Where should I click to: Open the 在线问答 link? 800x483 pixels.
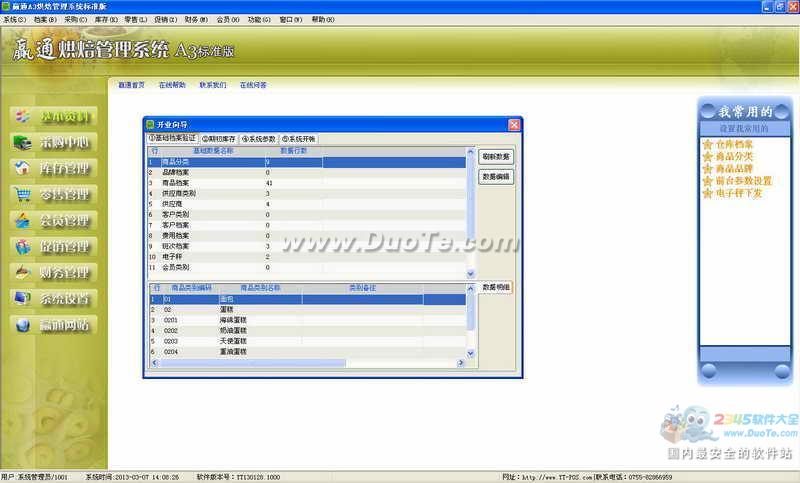tap(253, 85)
